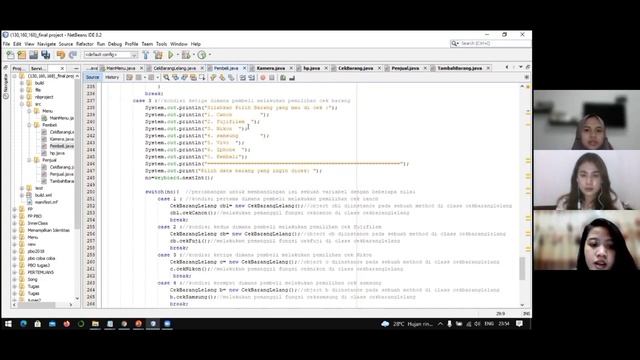Open the Tools menu
Viewport: 640px width, 360px height.
pos(161,44)
